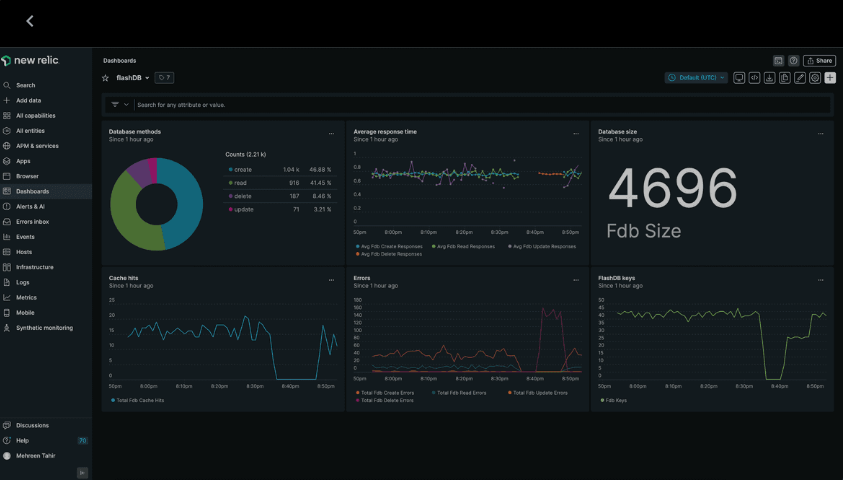Toggle the create row in pie legend
This screenshot has width=843, height=481.
tap(280, 170)
